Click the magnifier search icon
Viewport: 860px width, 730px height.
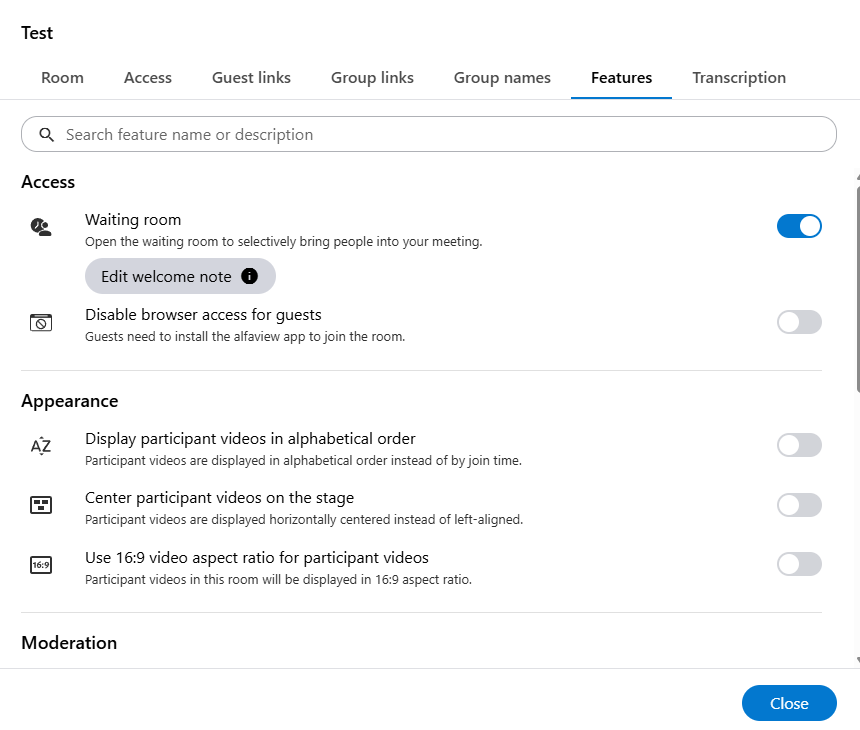pos(46,134)
